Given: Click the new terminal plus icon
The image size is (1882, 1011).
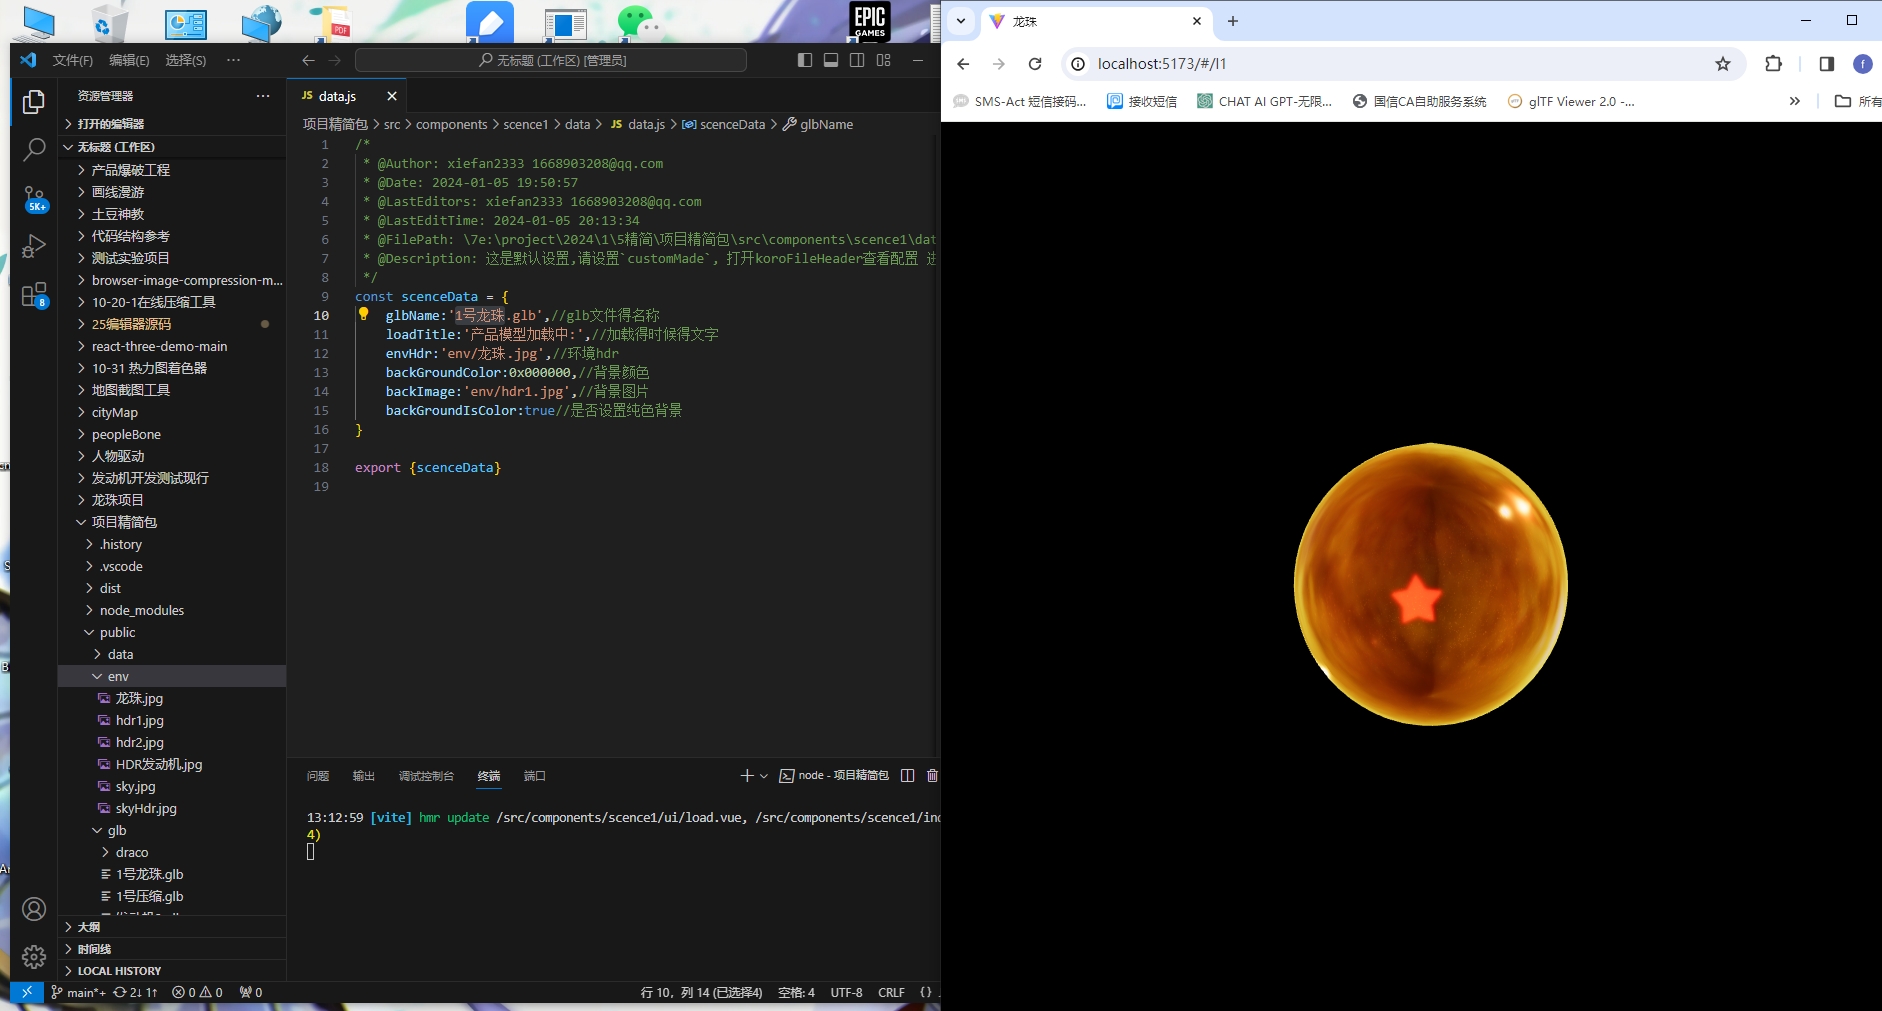Looking at the screenshot, I should 746,775.
